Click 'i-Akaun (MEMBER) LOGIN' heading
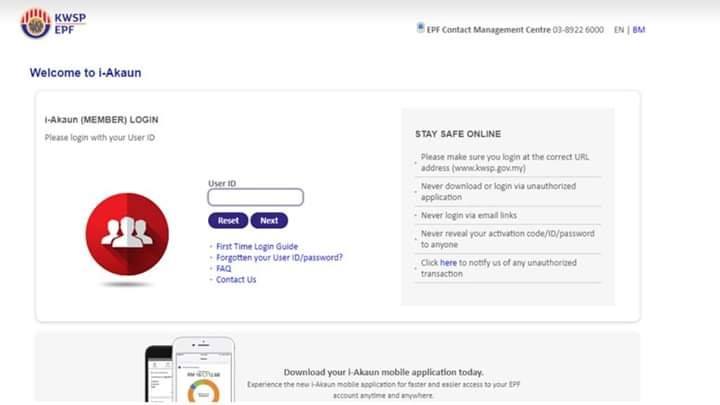Viewport: 720px width, 405px height. (101, 120)
